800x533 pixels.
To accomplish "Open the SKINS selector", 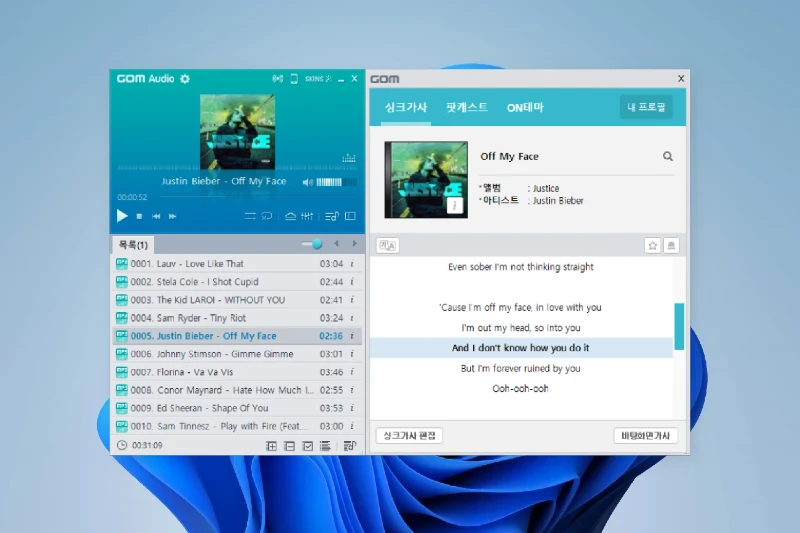I will pyautogui.click(x=318, y=79).
